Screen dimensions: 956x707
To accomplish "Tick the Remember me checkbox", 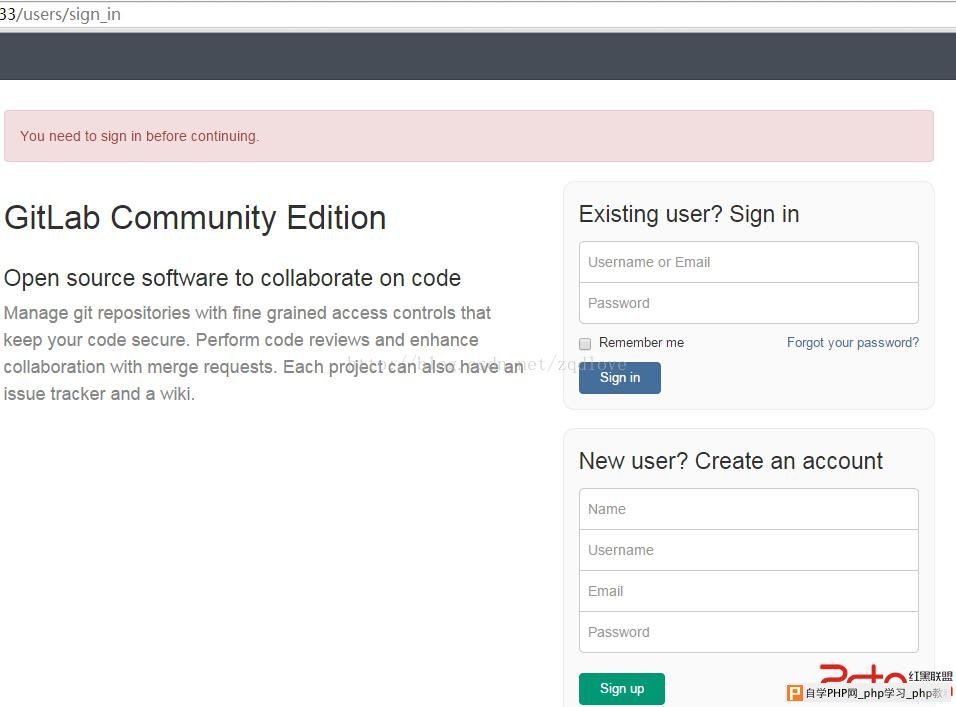I will [585, 344].
